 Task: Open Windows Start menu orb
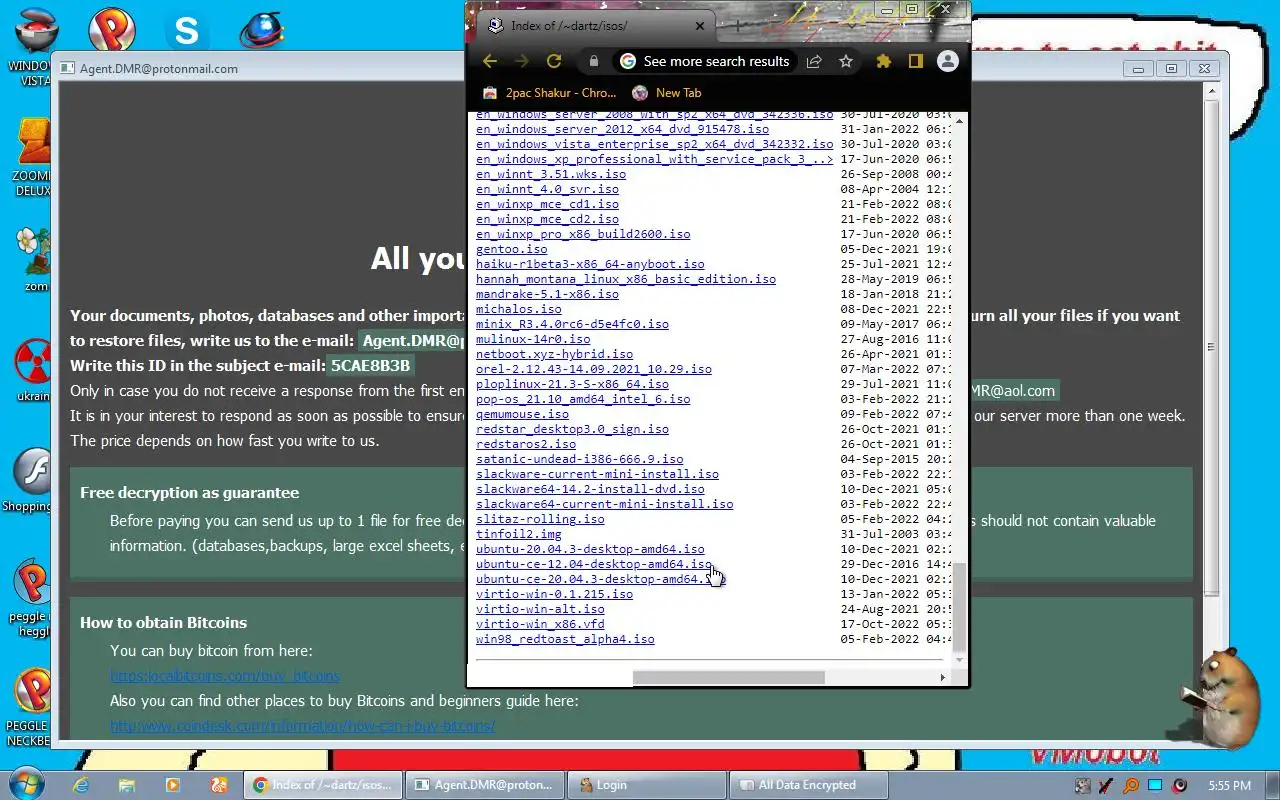click(x=25, y=784)
